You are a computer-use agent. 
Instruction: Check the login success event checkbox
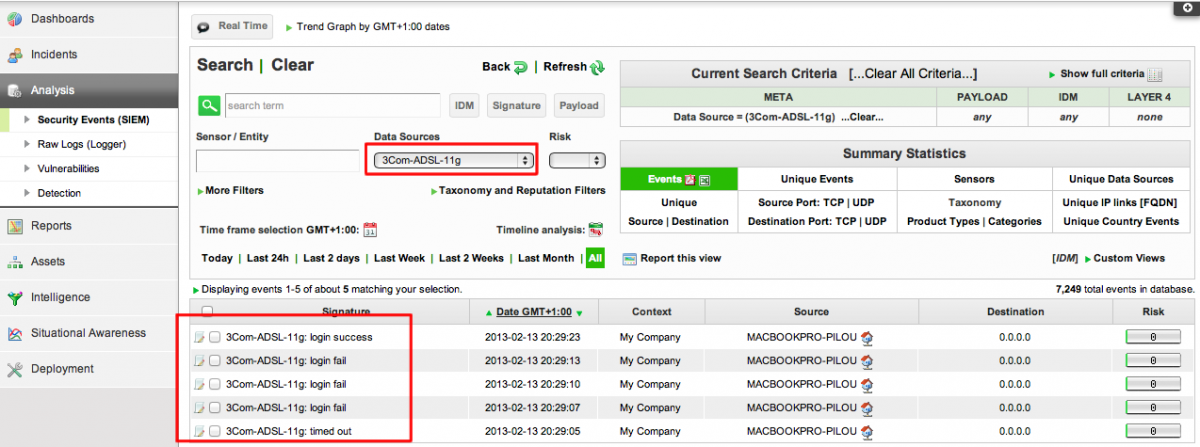pyautogui.click(x=215, y=338)
